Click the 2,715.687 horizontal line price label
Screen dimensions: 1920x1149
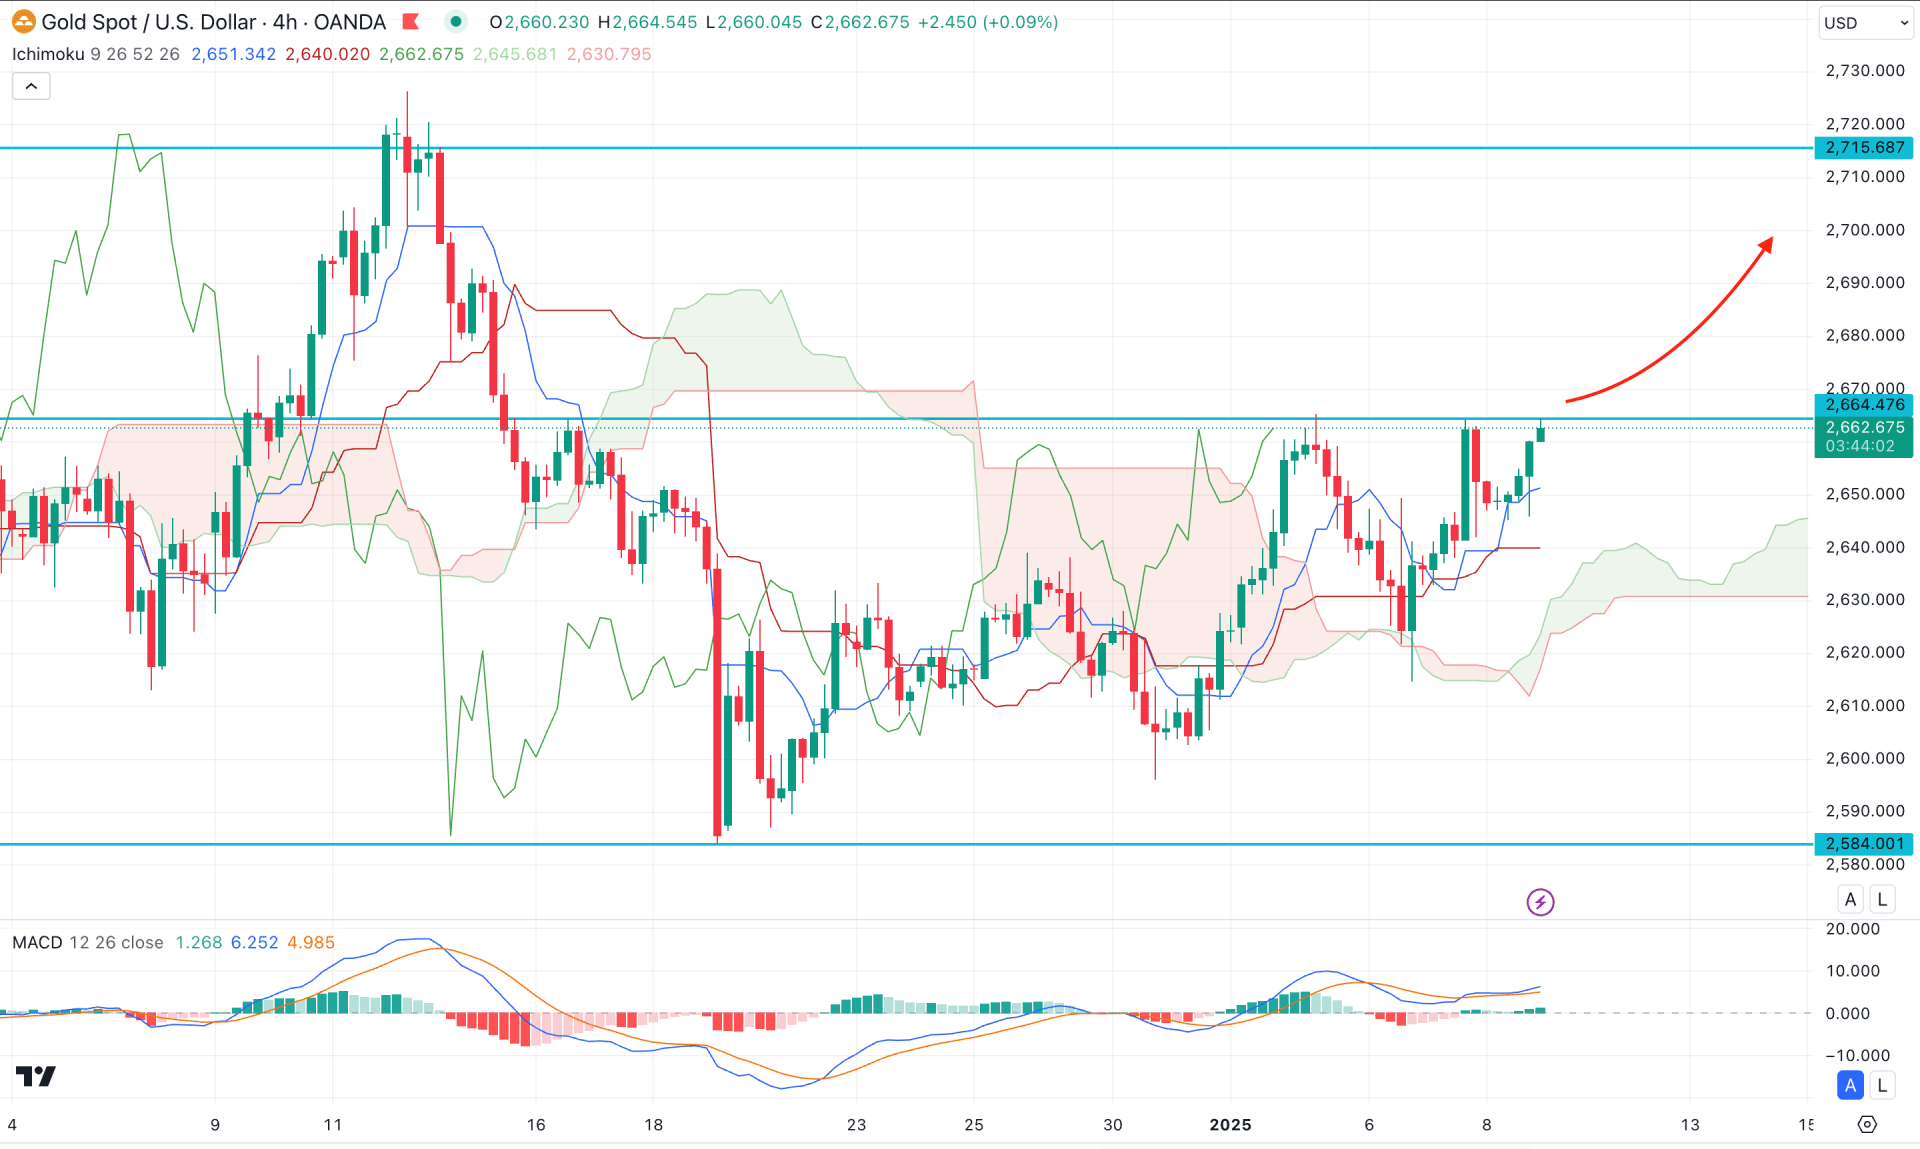coord(1864,148)
